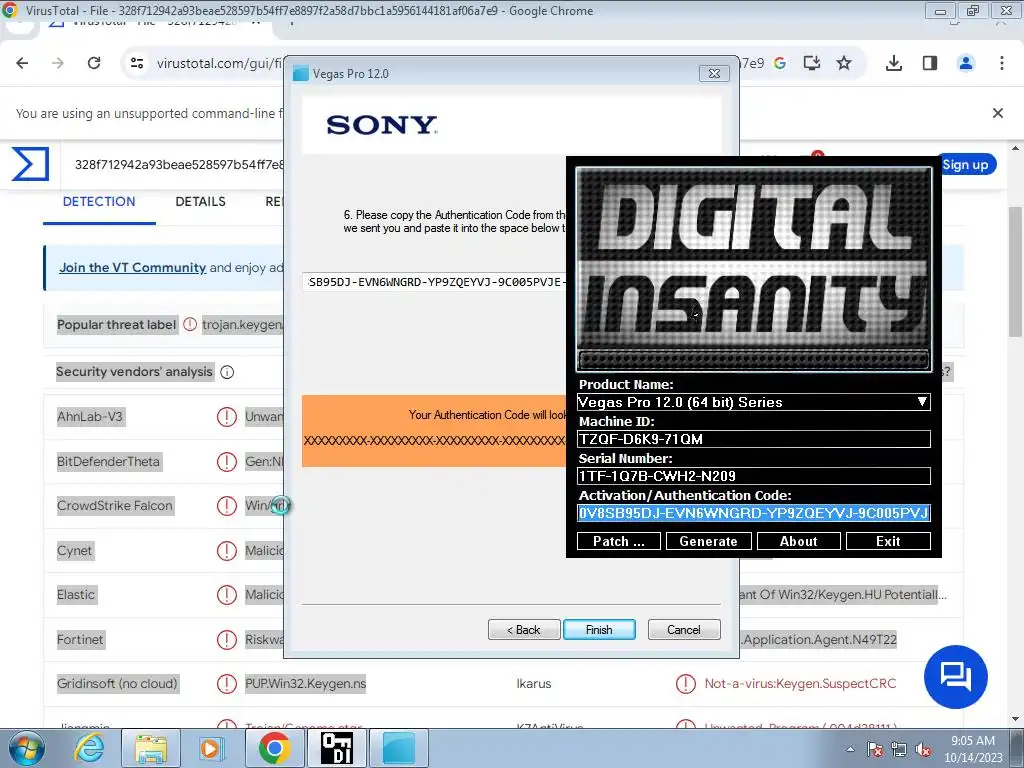Click the Machine ID field in keygen
The image size is (1024, 768).
click(754, 439)
